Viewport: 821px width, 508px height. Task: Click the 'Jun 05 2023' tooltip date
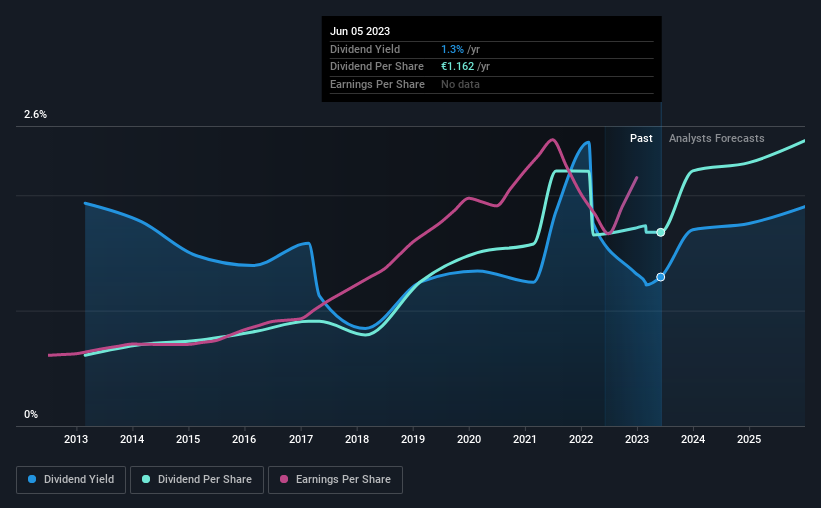click(x=360, y=31)
